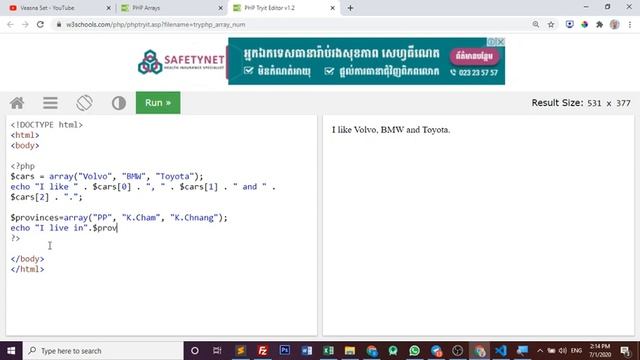
Task: Click the shield download extension icon
Action: [569, 24]
